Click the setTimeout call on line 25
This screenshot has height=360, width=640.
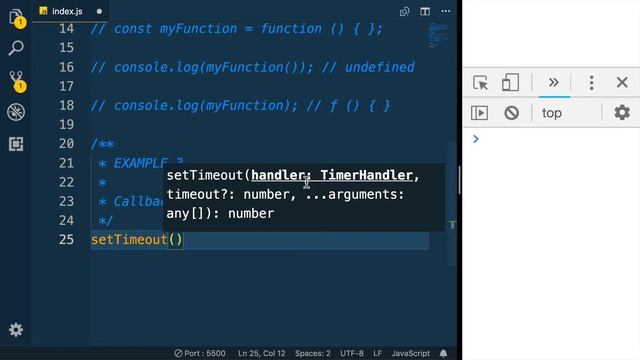pos(137,240)
